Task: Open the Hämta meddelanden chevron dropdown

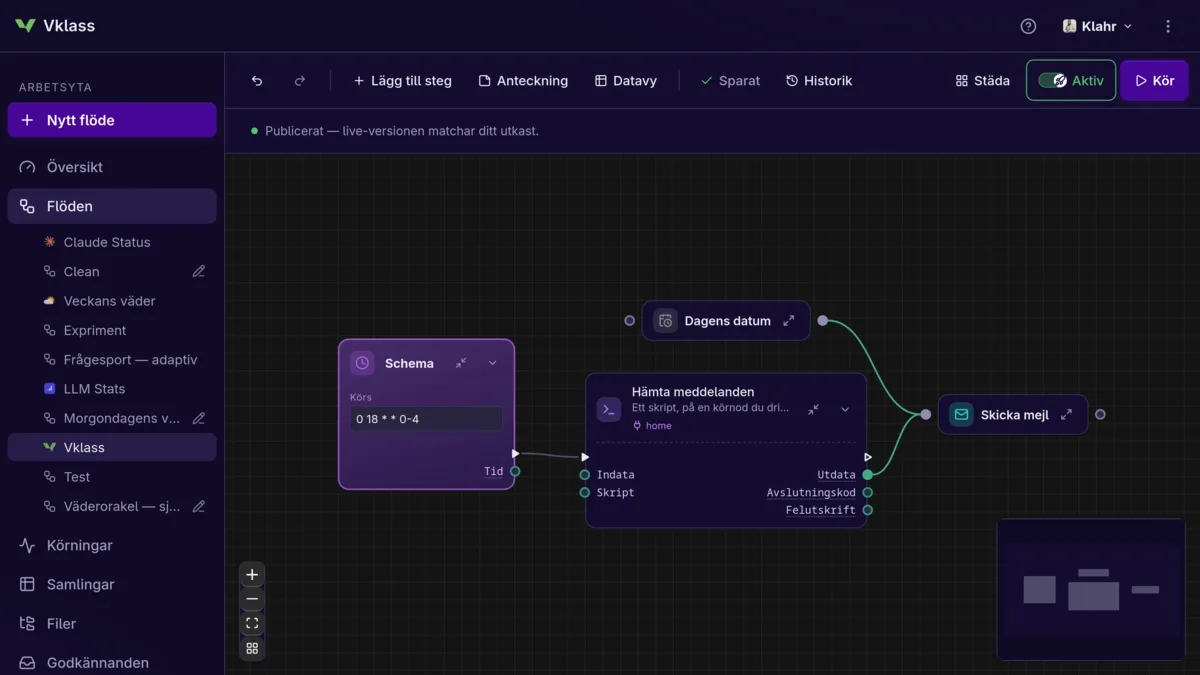Action: click(845, 409)
